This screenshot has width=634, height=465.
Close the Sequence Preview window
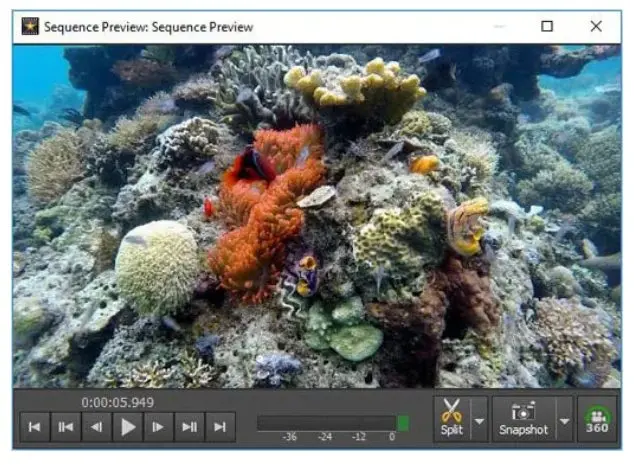[596, 27]
